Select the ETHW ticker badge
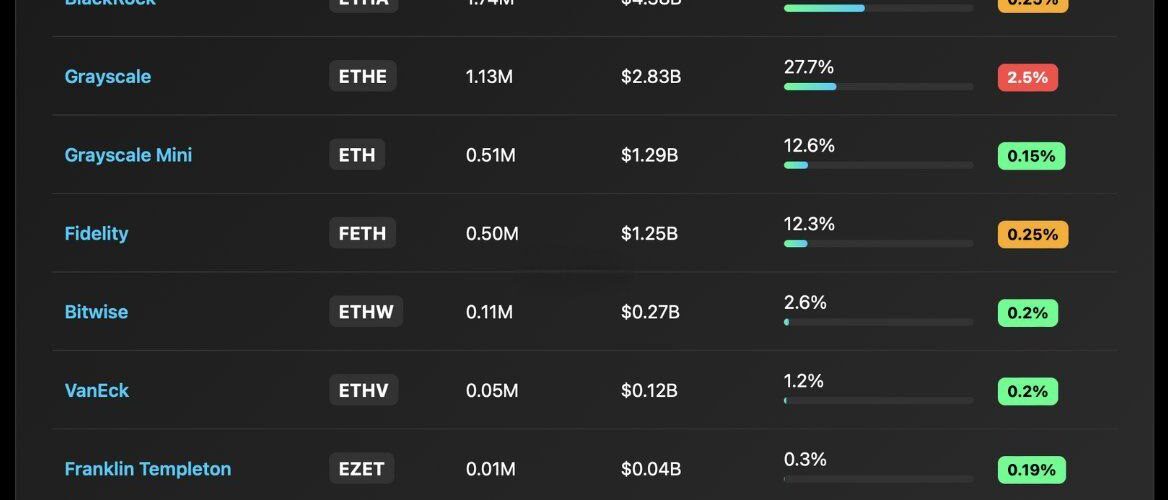 click(x=366, y=312)
